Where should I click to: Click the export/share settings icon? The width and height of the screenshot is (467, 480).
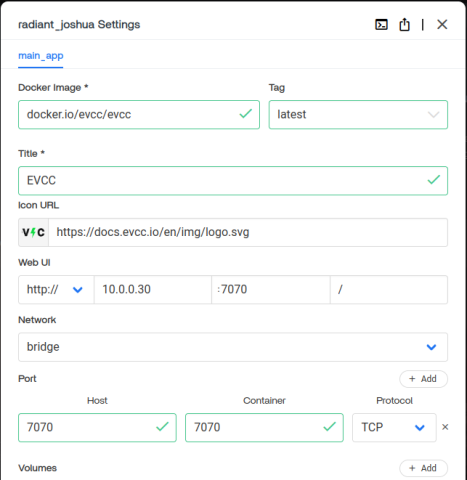coord(404,25)
